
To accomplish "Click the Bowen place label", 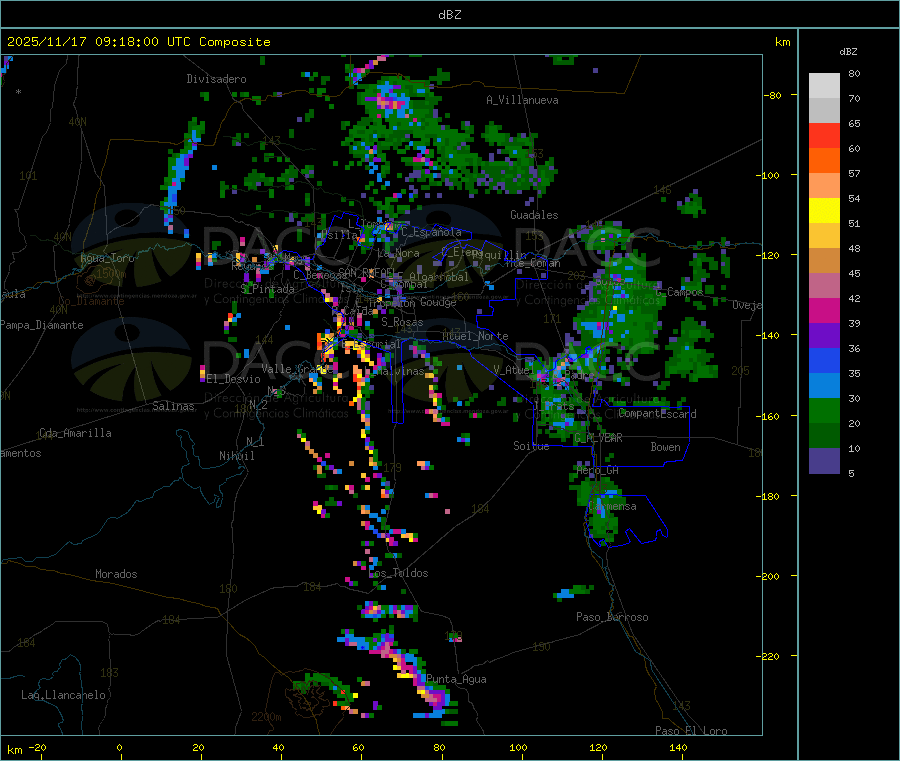I will (665, 447).
